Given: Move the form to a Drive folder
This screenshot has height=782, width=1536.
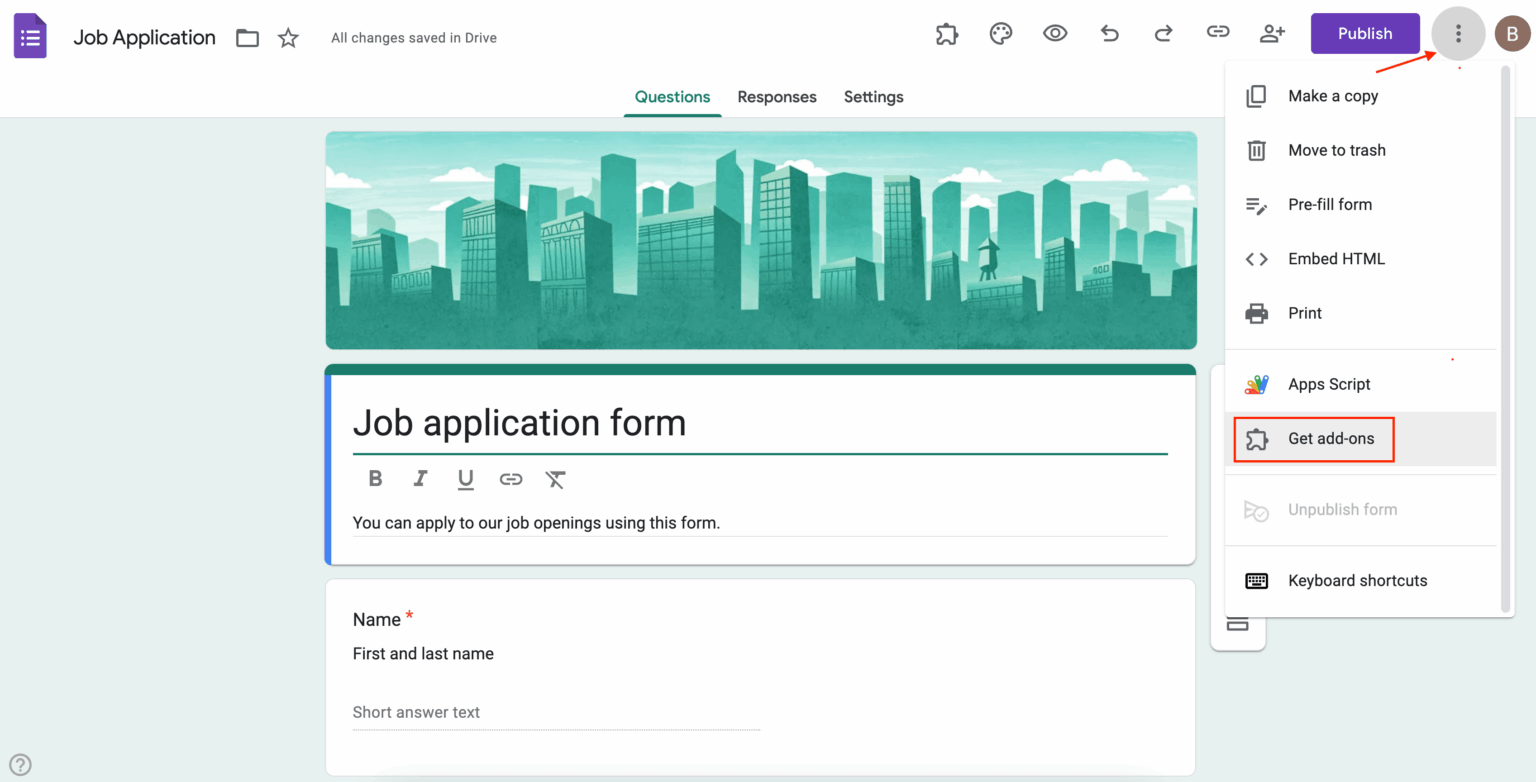Looking at the screenshot, I should click(247, 37).
